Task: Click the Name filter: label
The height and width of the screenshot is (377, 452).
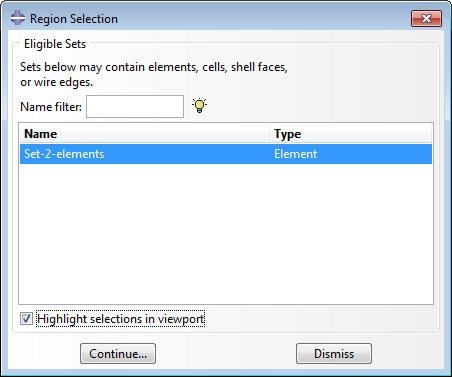Action: tap(51, 107)
